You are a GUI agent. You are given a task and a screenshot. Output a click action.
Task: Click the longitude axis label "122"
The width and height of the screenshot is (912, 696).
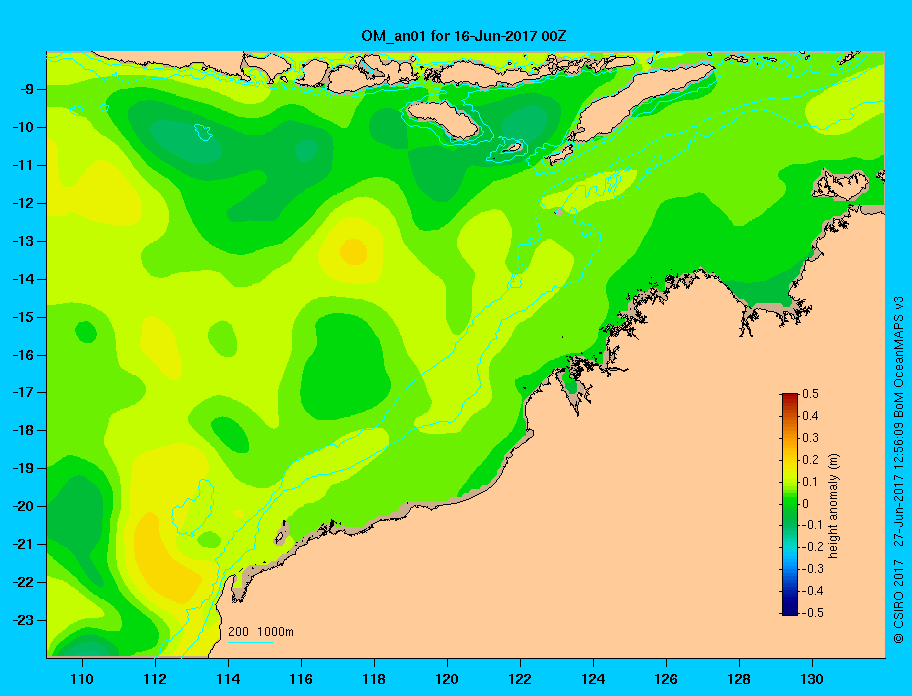coord(520,679)
